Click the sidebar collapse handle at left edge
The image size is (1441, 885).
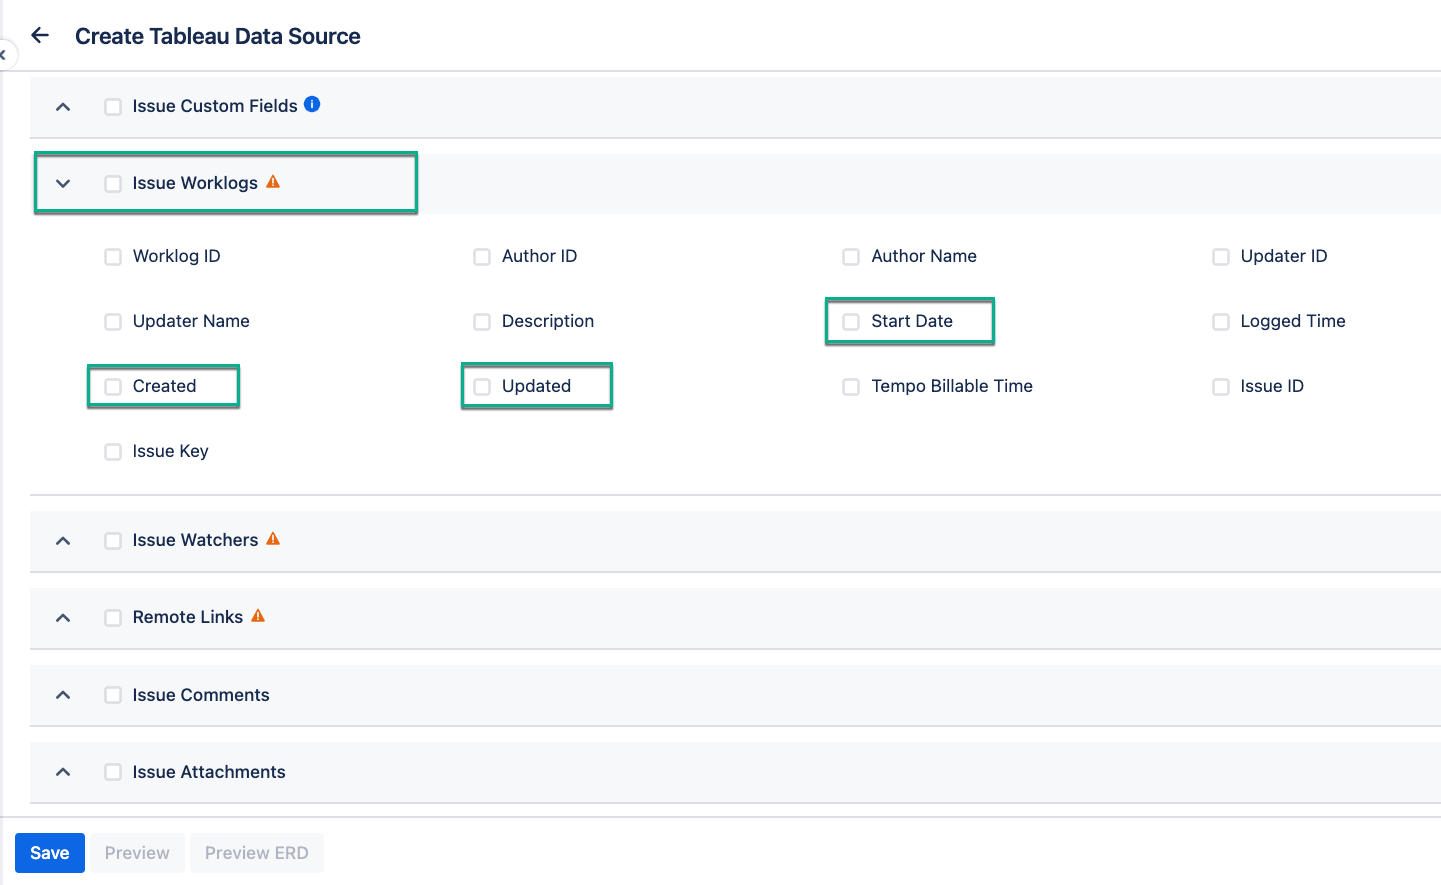point(4,55)
